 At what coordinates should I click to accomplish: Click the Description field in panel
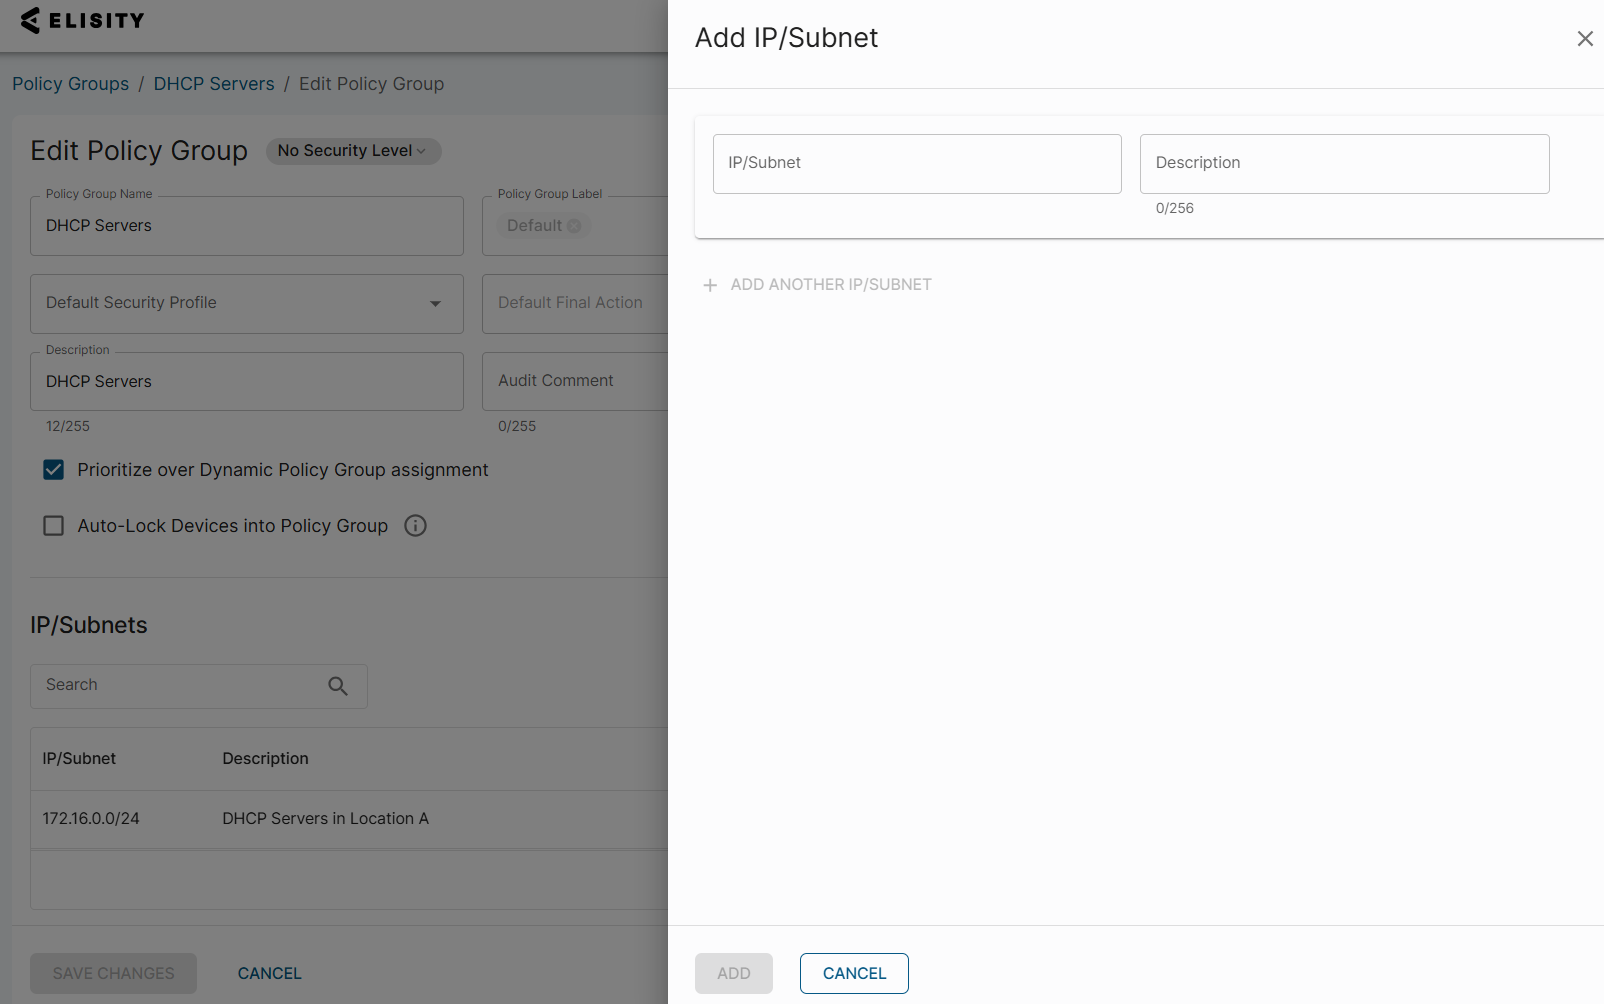click(x=1344, y=164)
